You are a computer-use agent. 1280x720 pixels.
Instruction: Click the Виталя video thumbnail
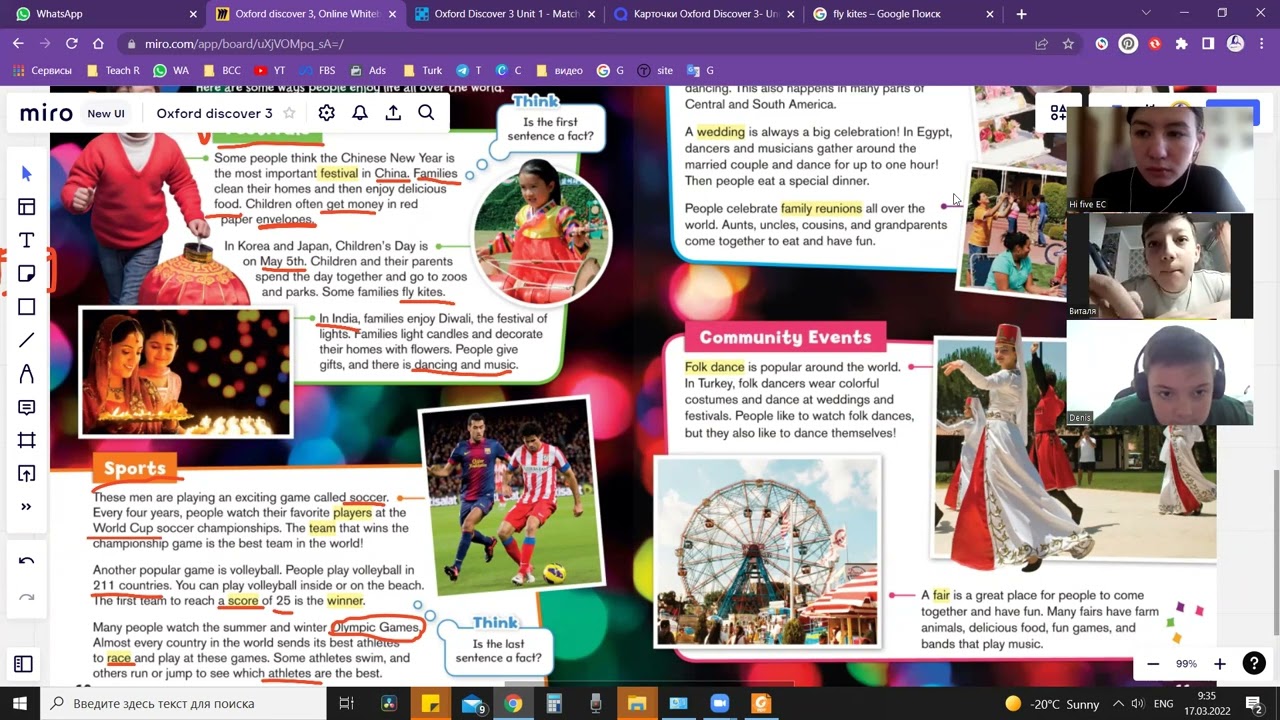[x=1159, y=266]
